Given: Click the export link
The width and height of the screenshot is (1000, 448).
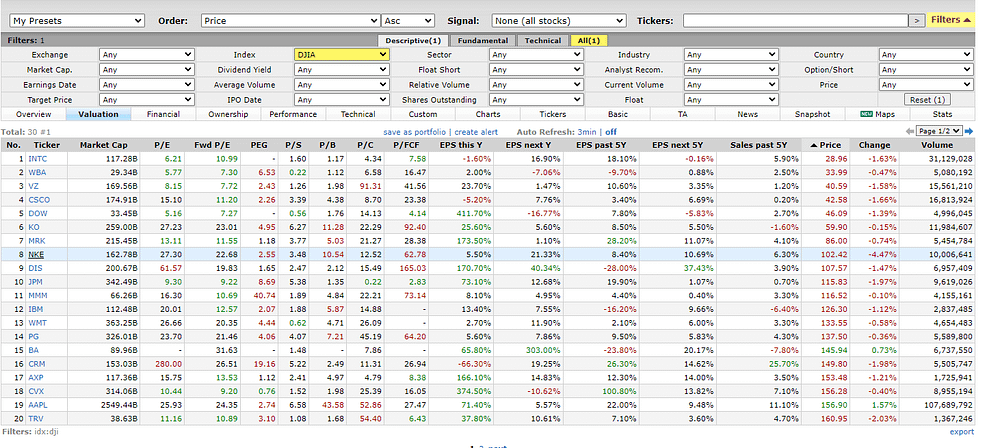Looking at the screenshot, I should point(962,431).
